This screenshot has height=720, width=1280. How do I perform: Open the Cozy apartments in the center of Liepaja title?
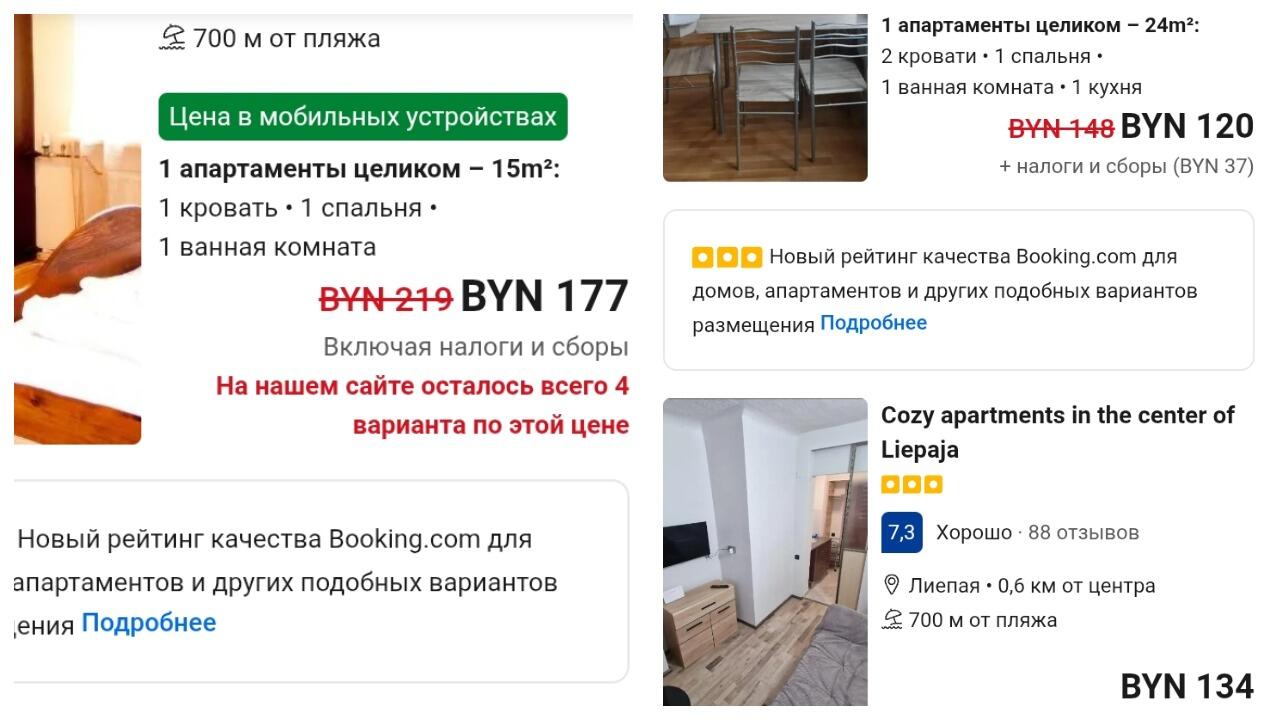tap(1058, 432)
